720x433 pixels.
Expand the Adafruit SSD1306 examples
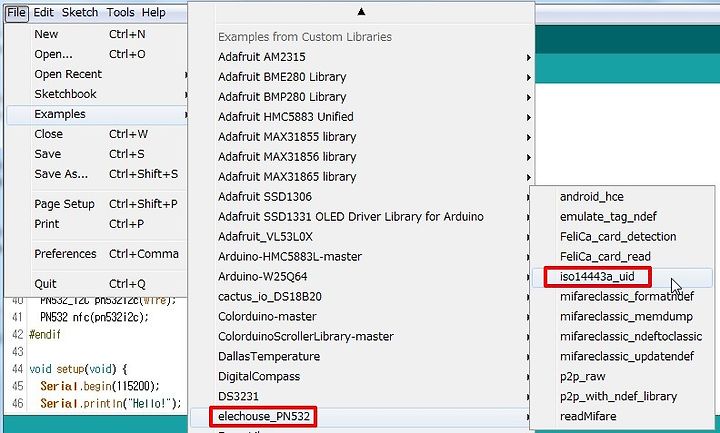click(x=360, y=197)
